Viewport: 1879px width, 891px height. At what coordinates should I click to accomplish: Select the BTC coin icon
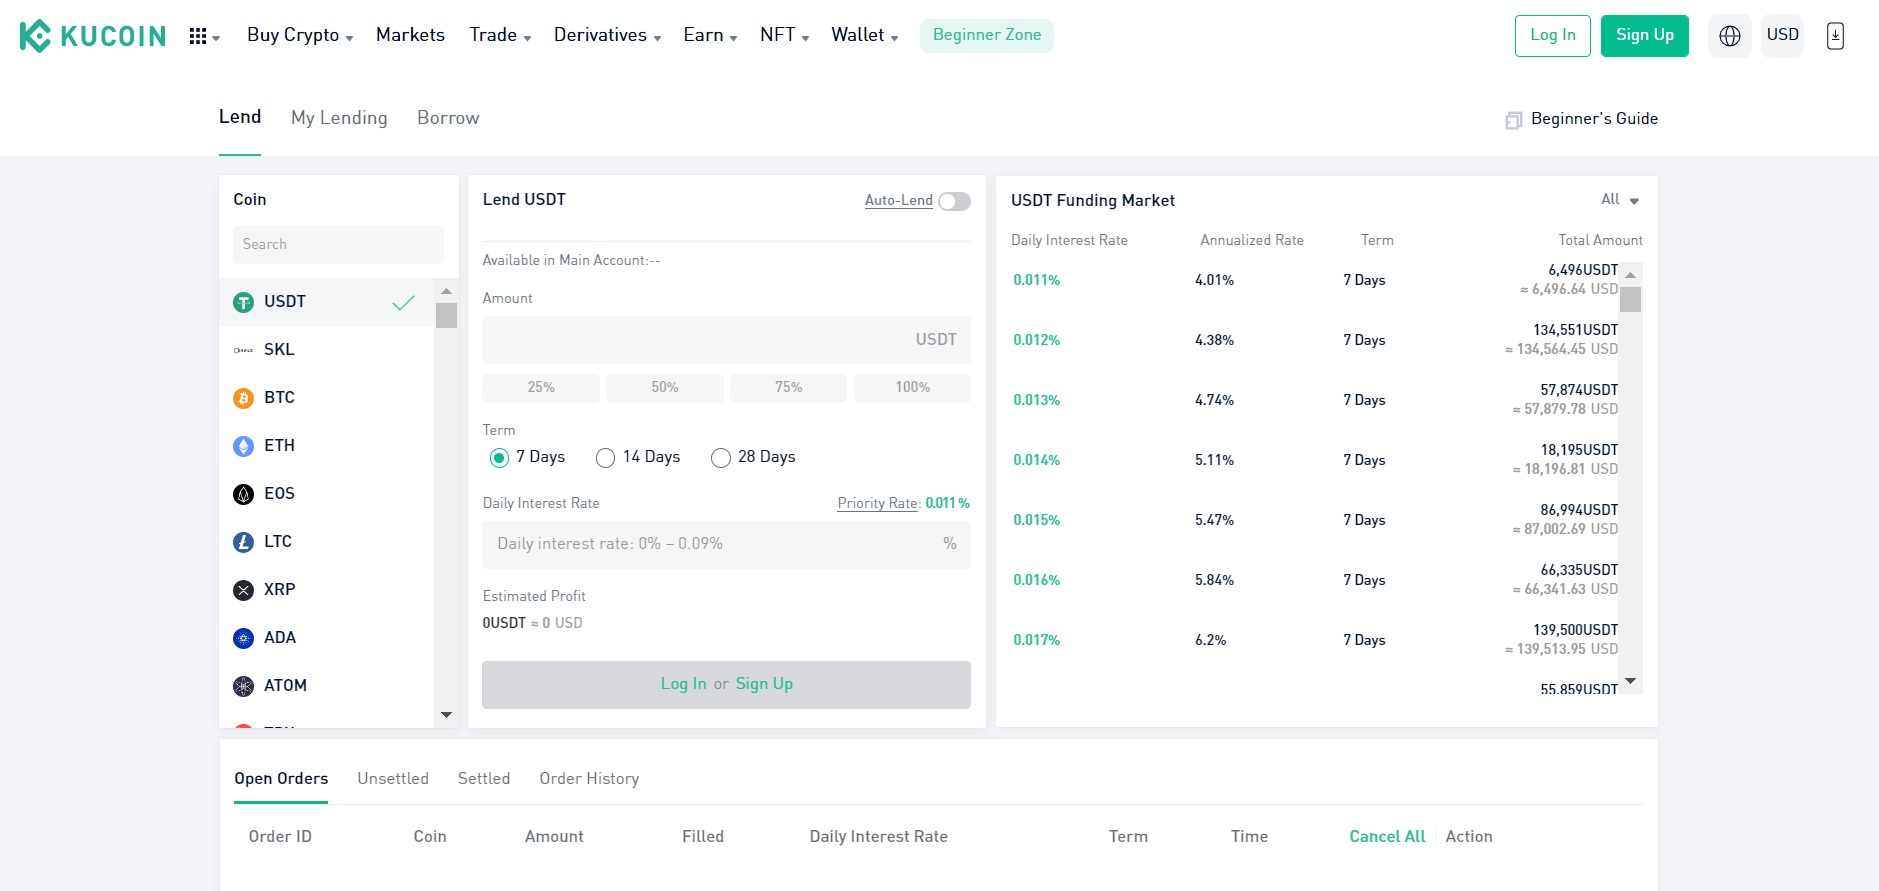coord(243,398)
